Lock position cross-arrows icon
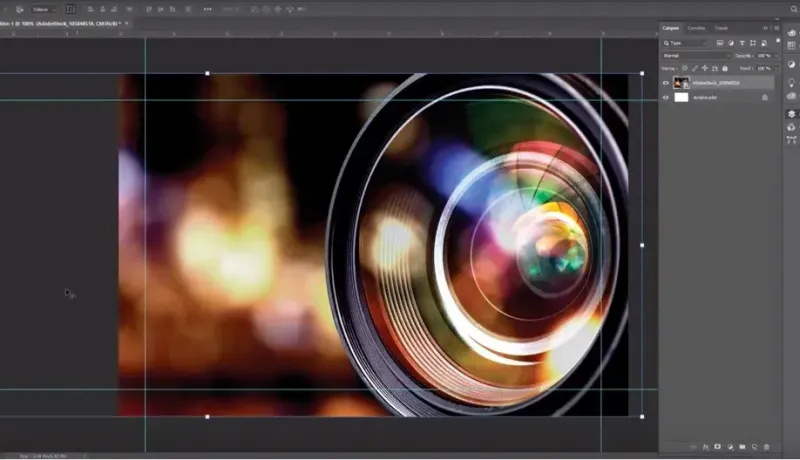Image resolution: width=800 pixels, height=460 pixels. pyautogui.click(x=705, y=68)
